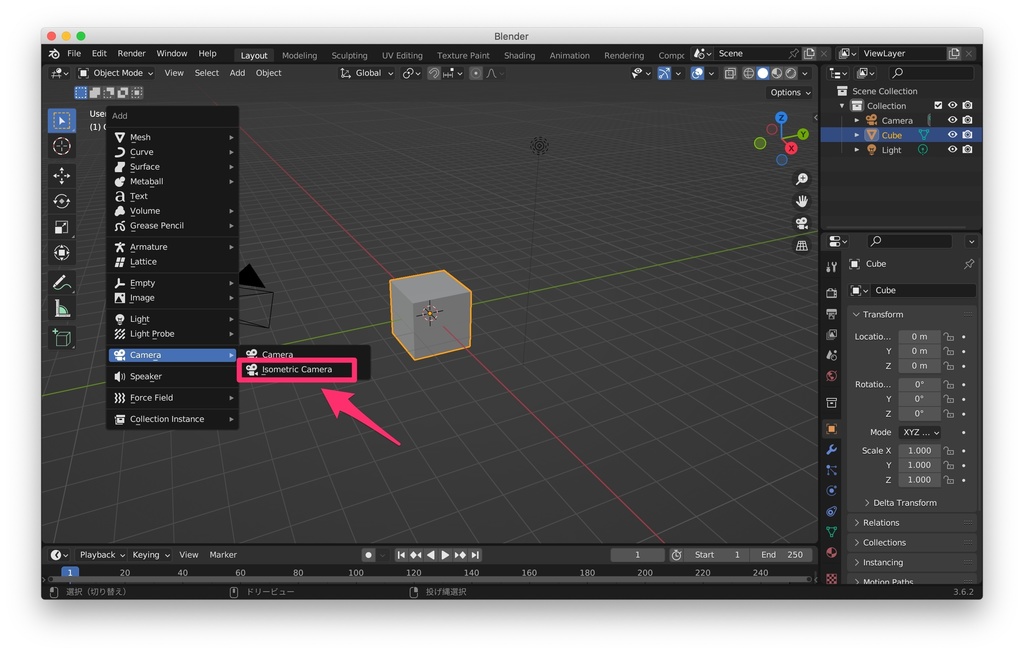Select the Annotate tool

pos(61,283)
